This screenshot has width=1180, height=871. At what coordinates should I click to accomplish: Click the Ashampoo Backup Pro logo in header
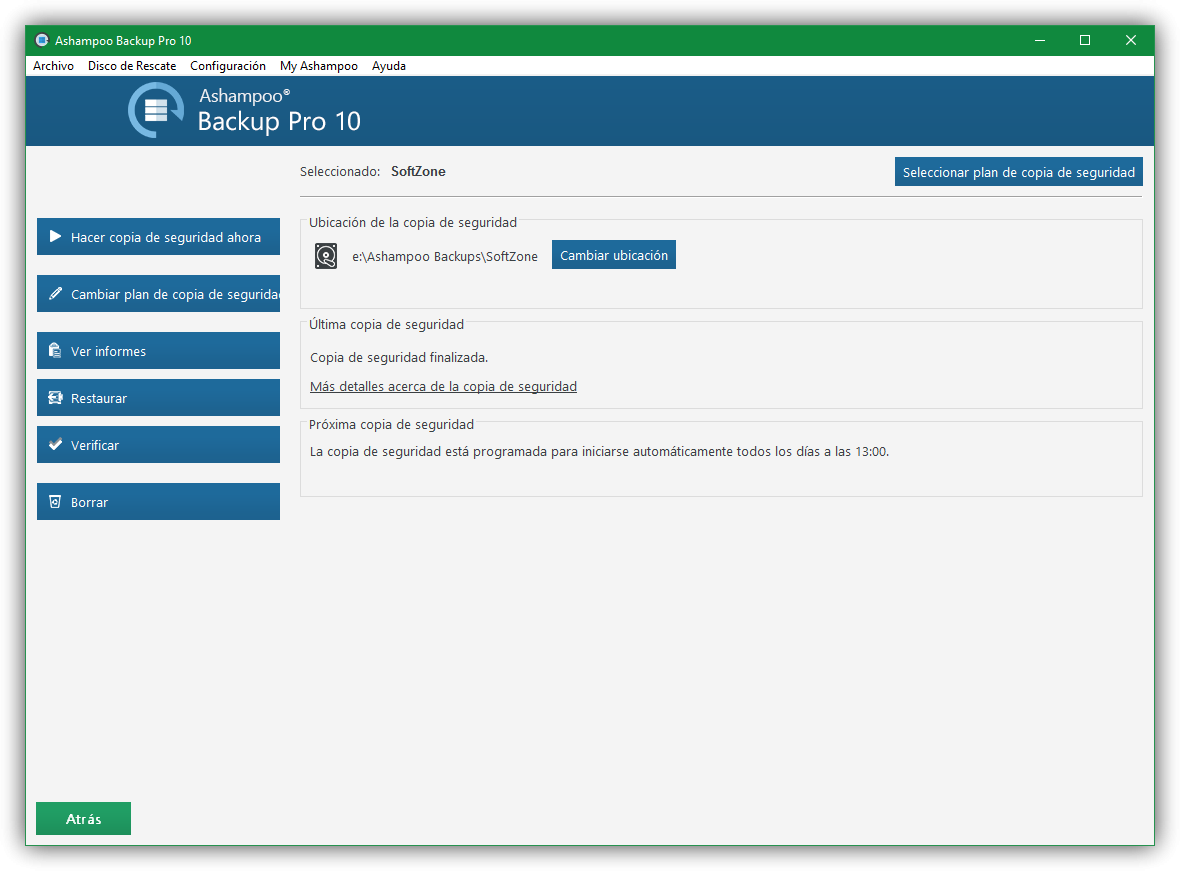point(156,110)
